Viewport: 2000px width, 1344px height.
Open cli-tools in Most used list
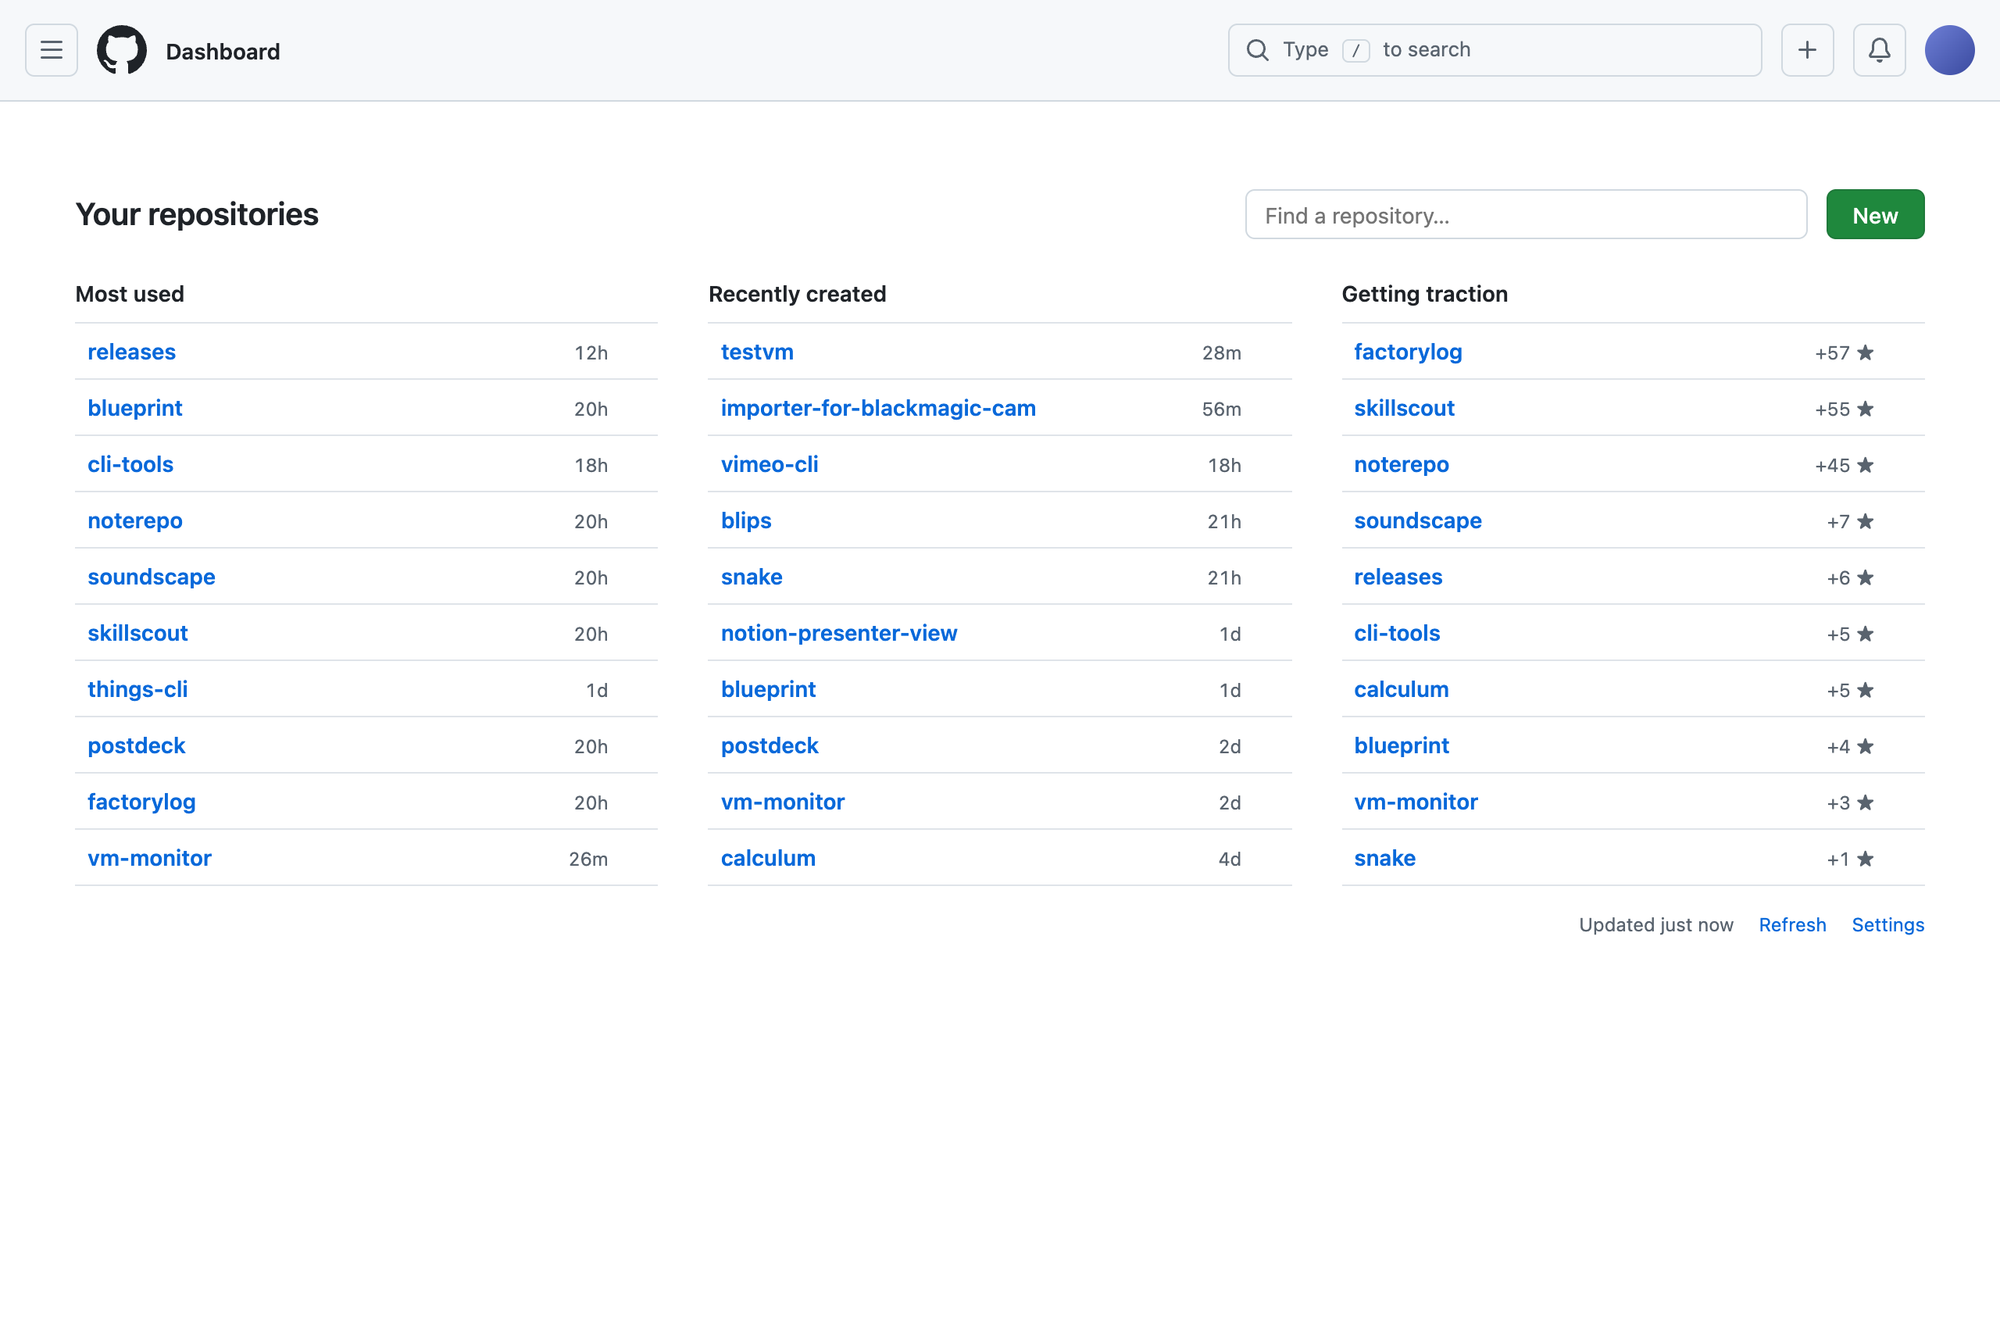(130, 464)
